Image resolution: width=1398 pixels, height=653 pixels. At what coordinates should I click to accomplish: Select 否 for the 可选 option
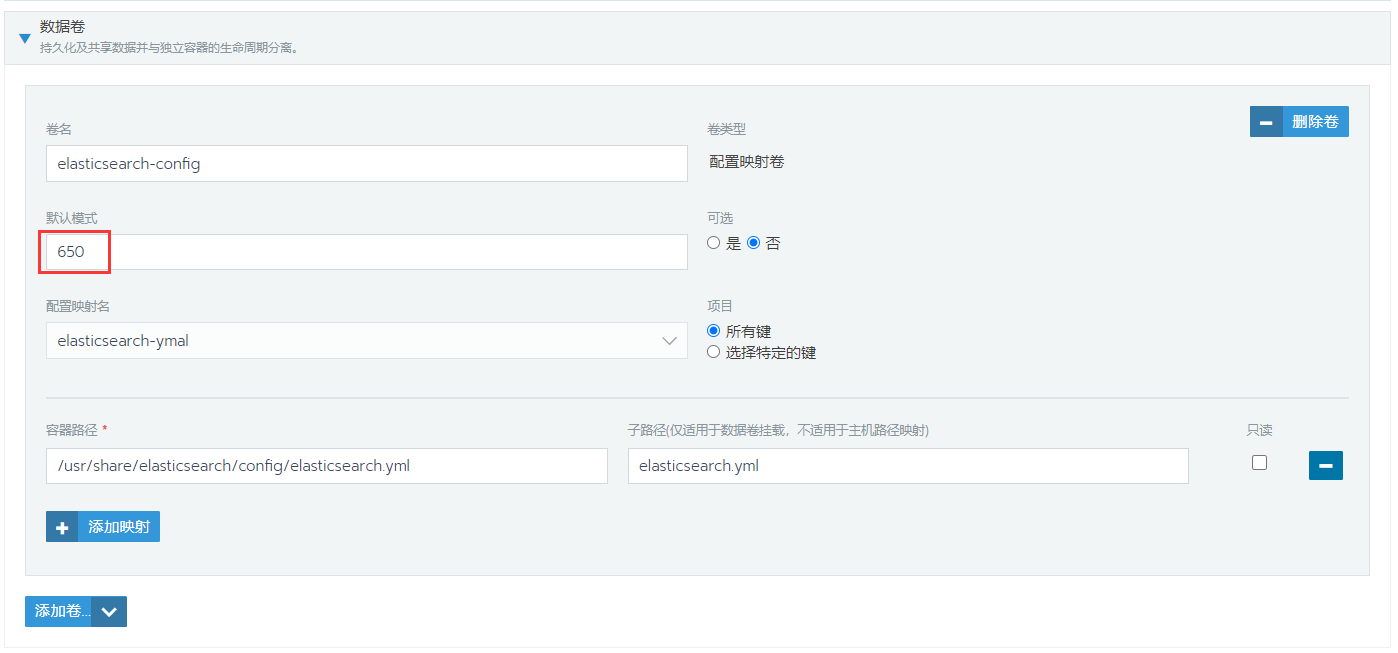point(754,243)
